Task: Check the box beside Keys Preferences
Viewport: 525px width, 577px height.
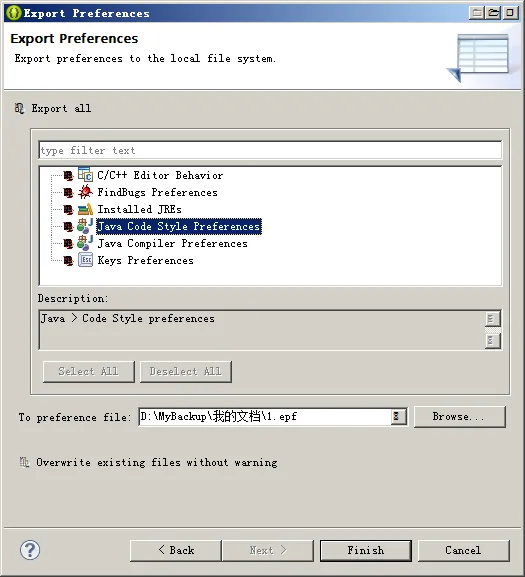Action: click(x=68, y=261)
